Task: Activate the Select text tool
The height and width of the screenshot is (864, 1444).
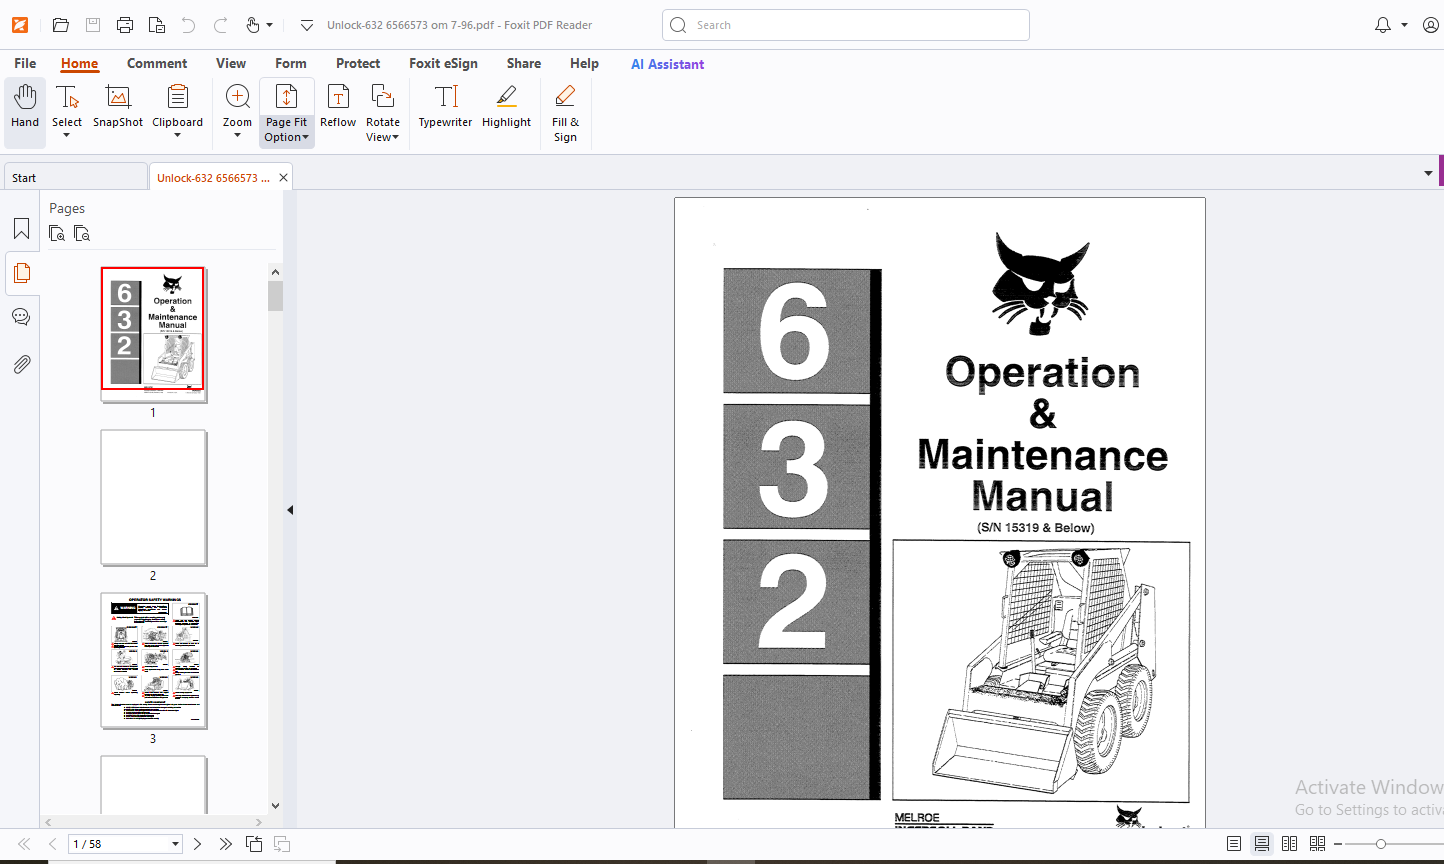Action: click(67, 104)
